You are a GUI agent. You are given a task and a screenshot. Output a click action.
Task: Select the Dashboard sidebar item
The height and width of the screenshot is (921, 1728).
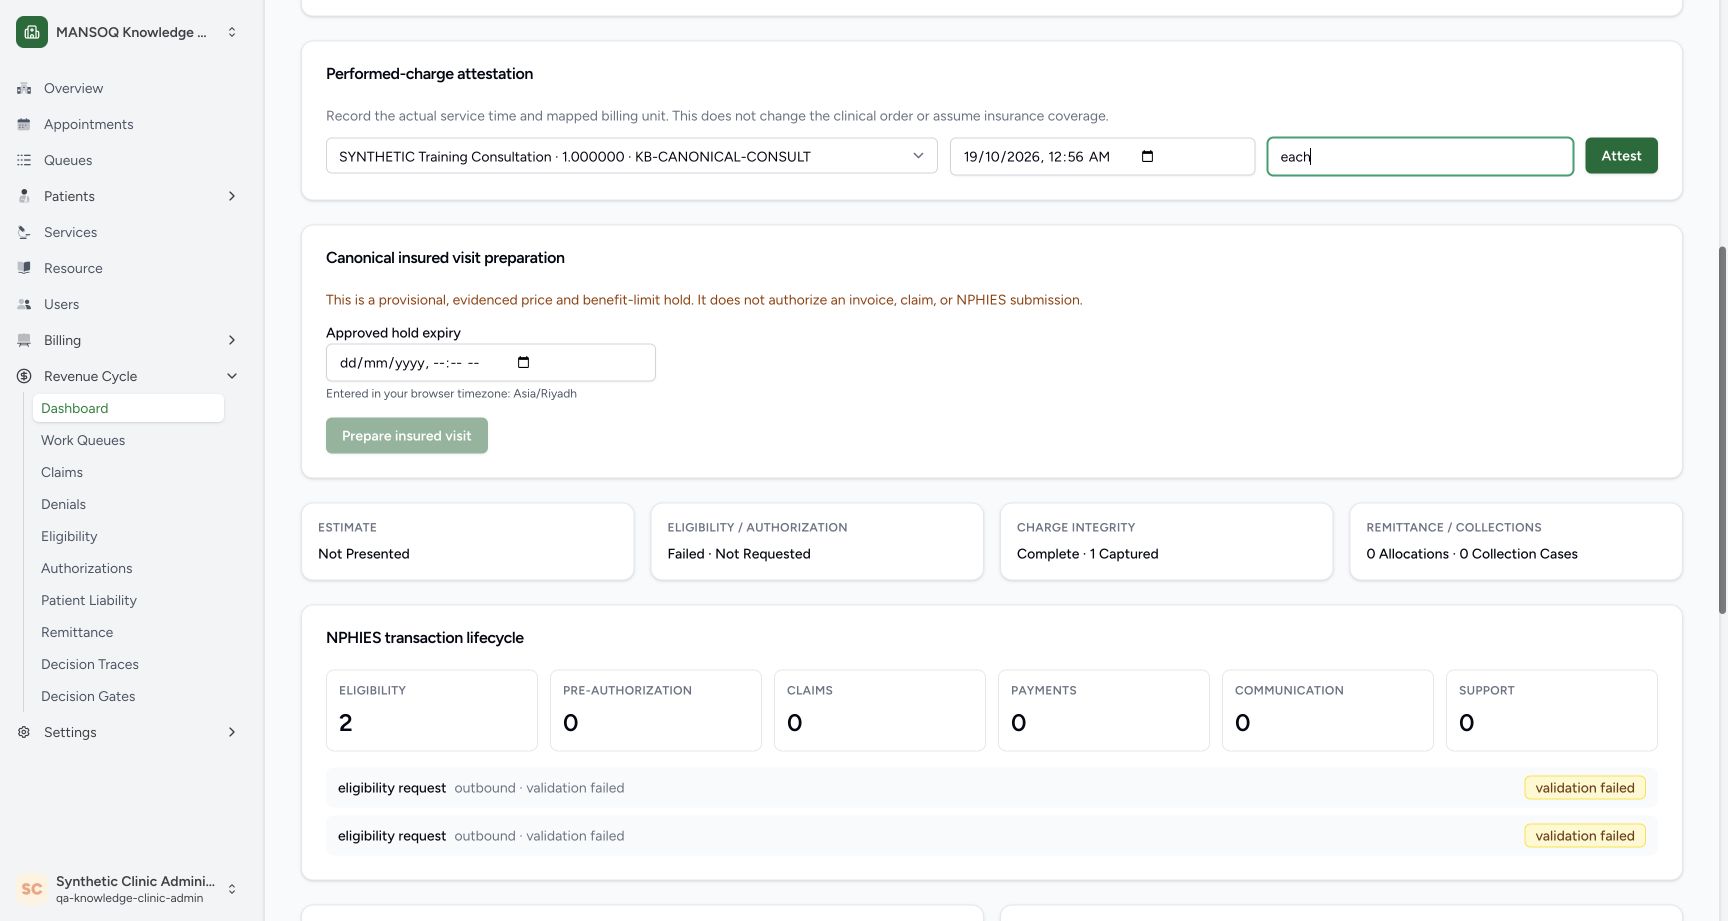[128, 408]
